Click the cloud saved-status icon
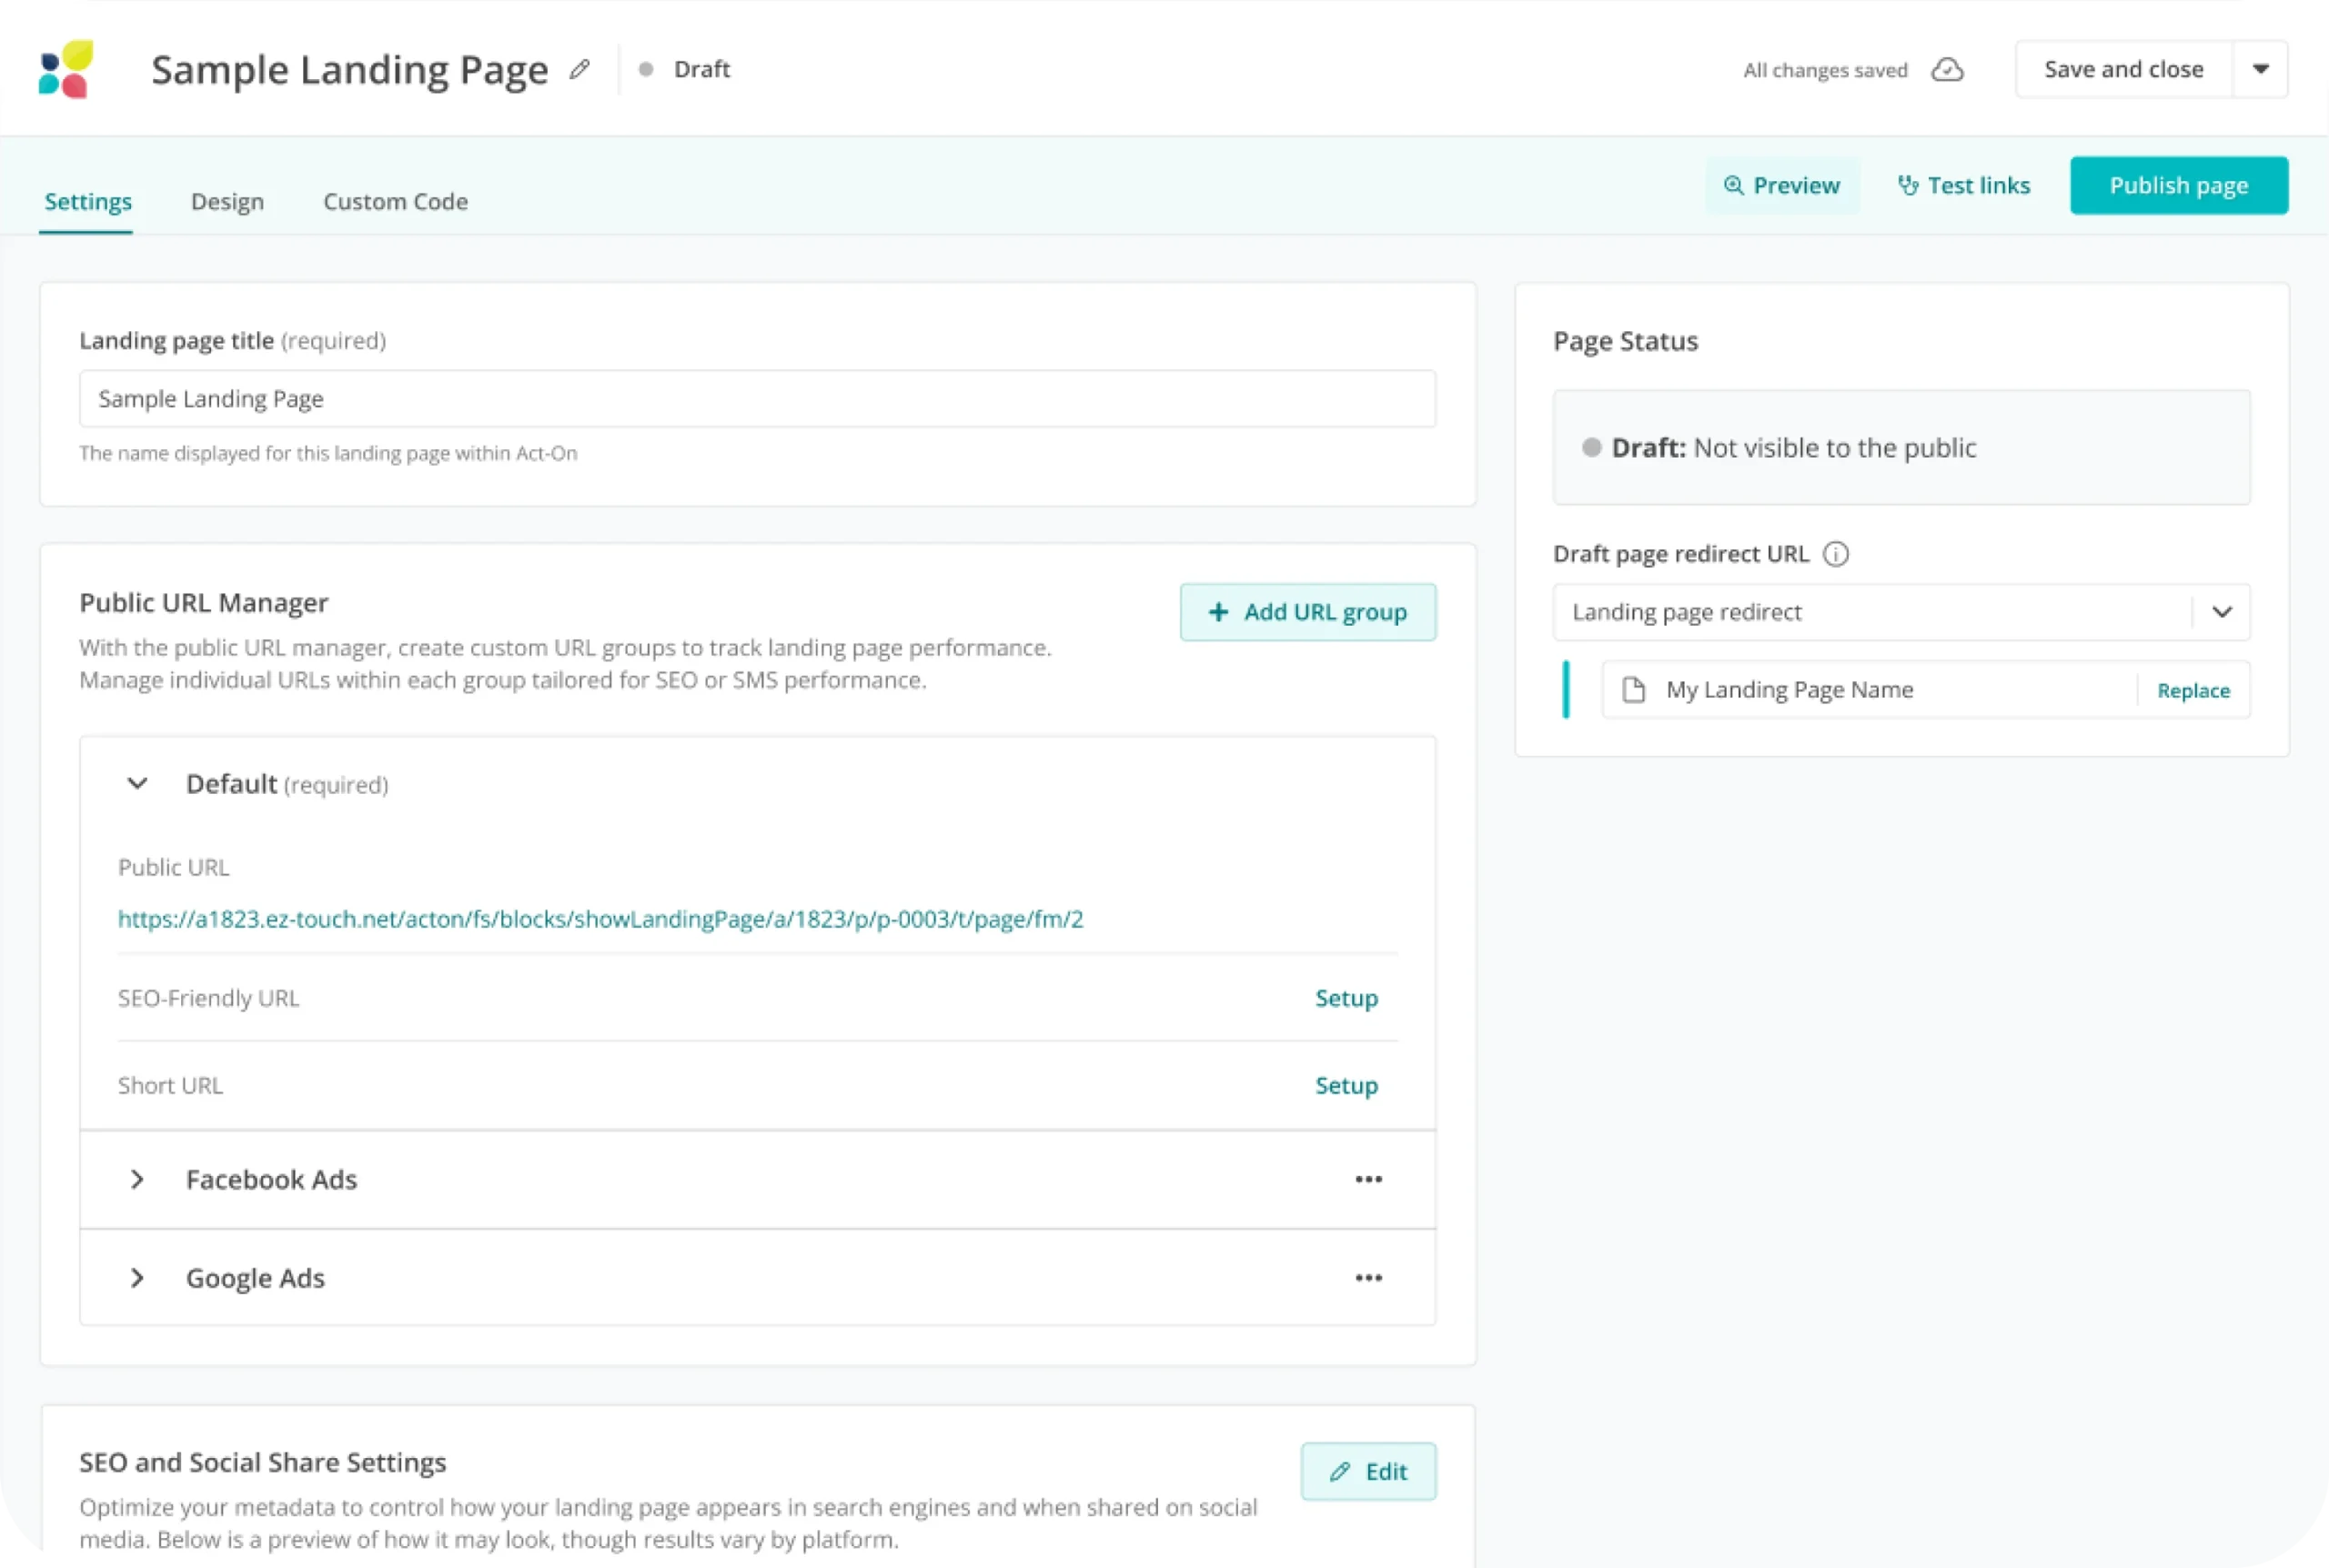 pyautogui.click(x=1946, y=70)
